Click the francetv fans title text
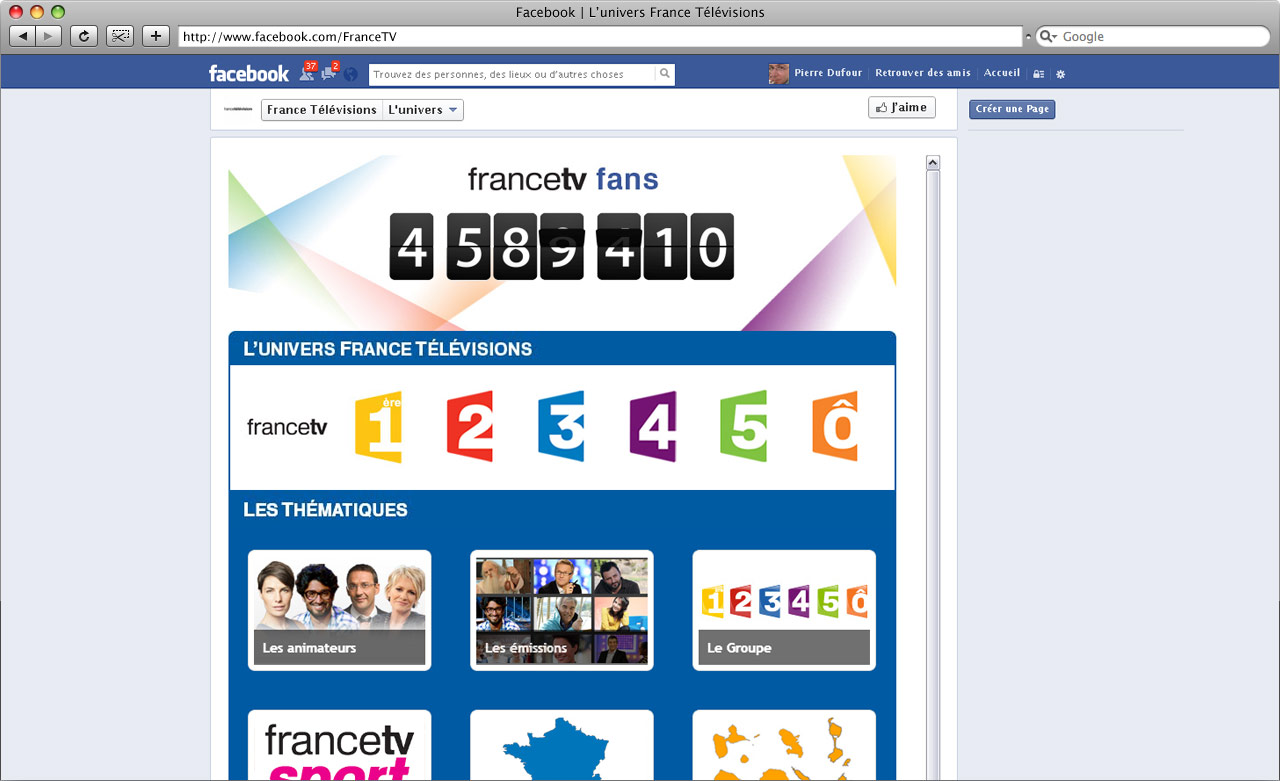 tap(563, 179)
